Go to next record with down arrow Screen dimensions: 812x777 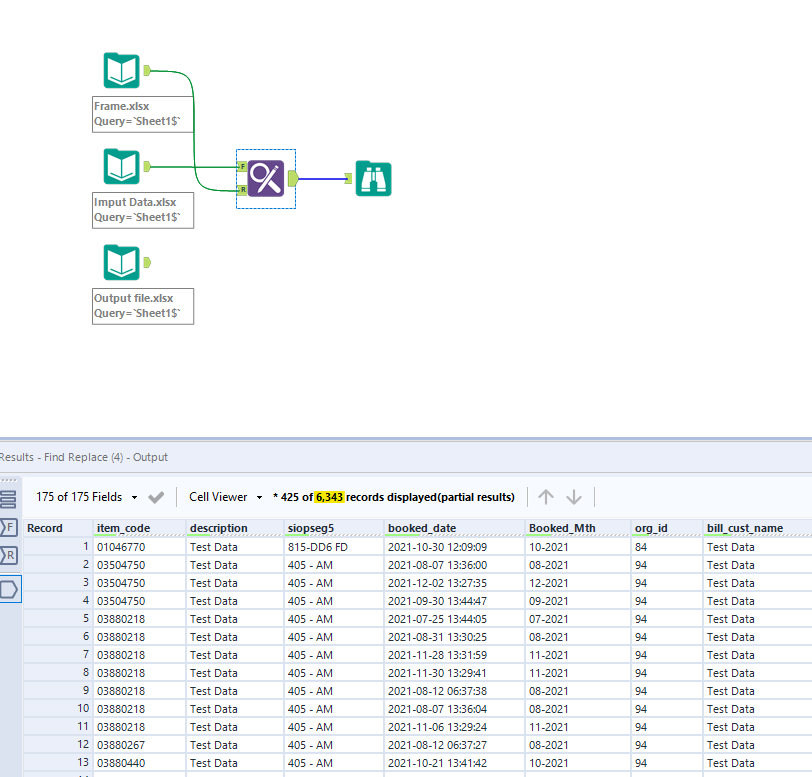pos(574,497)
